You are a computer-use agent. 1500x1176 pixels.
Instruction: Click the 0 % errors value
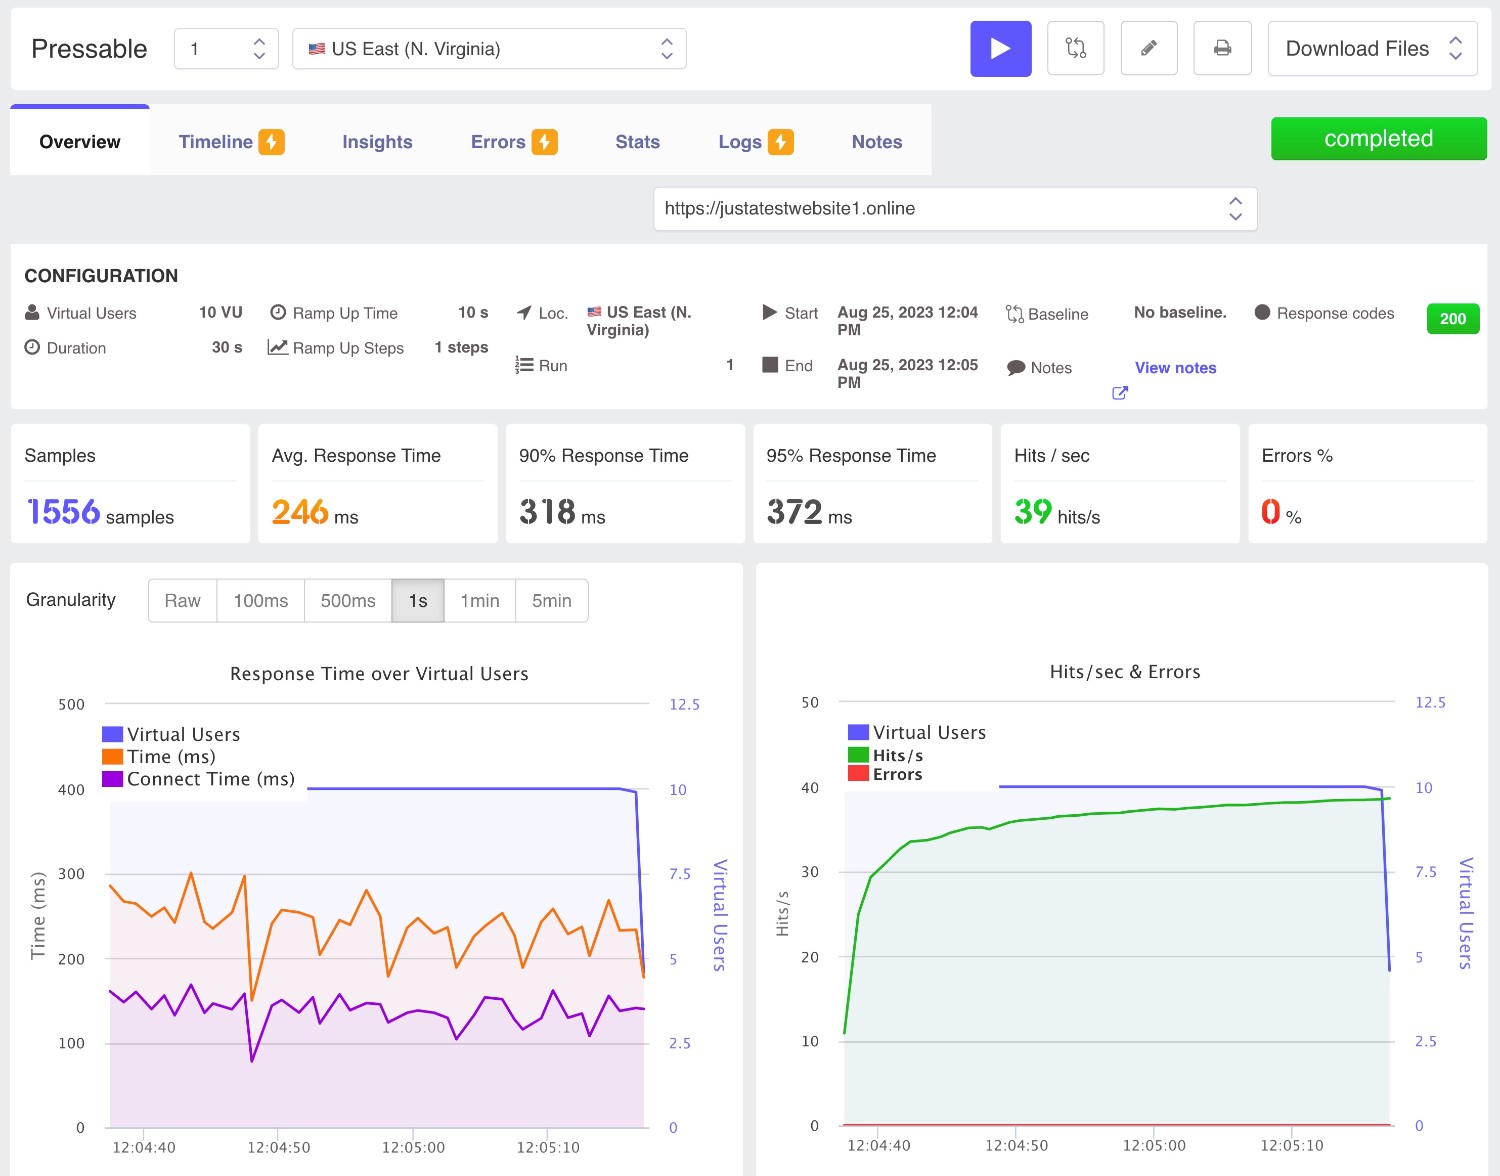coord(1281,512)
